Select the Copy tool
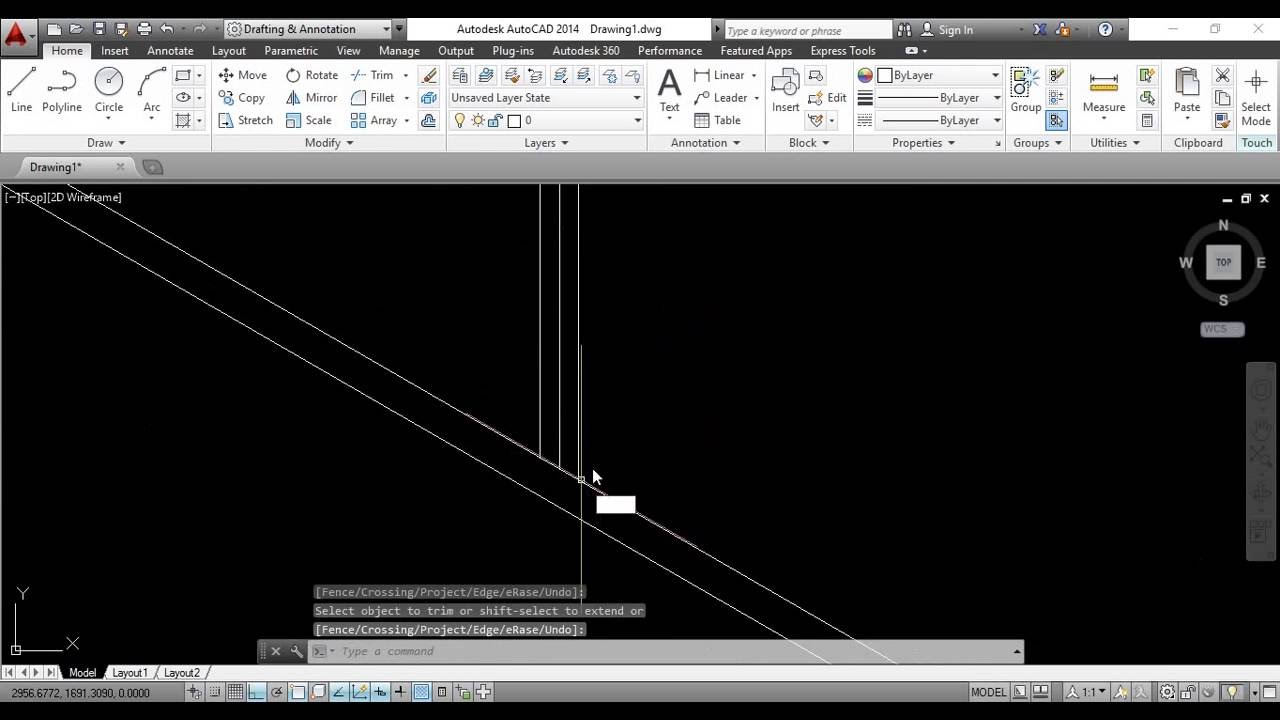1280x720 pixels. pos(242,98)
